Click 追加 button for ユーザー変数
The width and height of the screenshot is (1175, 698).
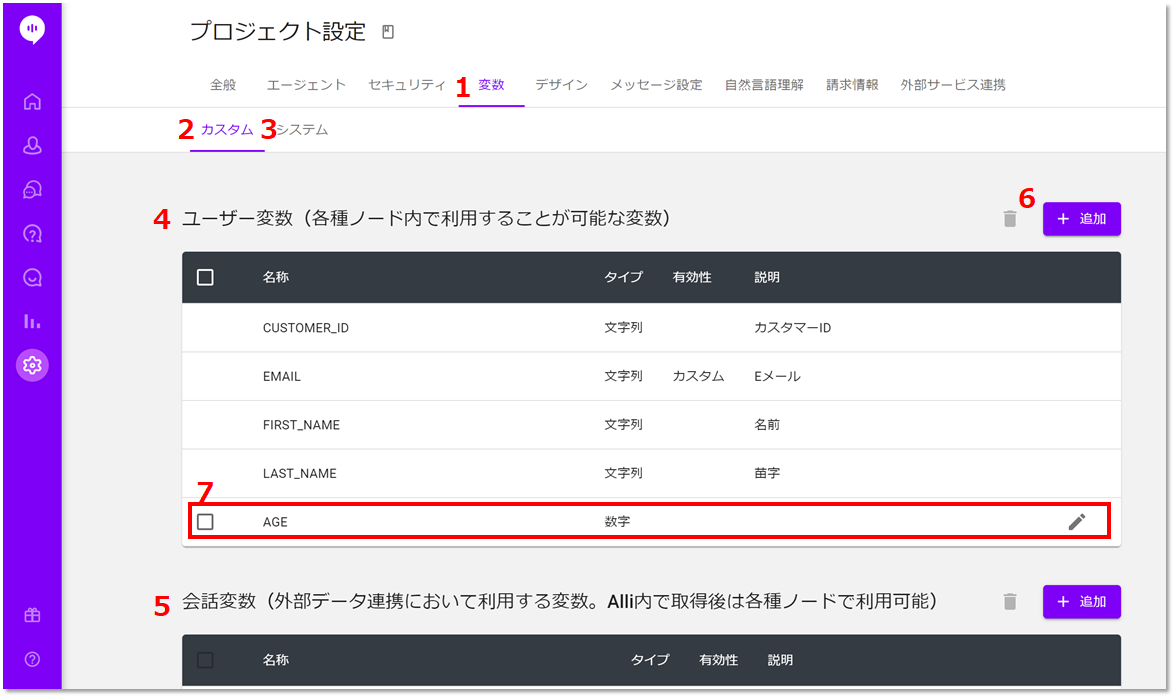click(1081, 219)
